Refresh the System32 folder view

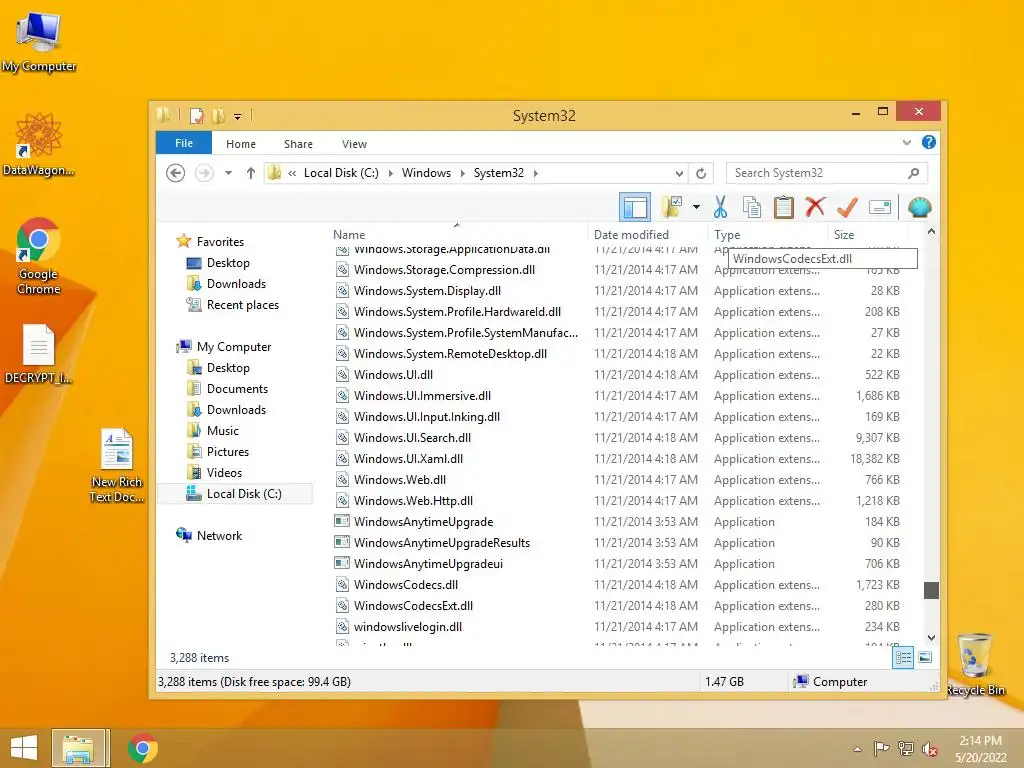click(701, 173)
